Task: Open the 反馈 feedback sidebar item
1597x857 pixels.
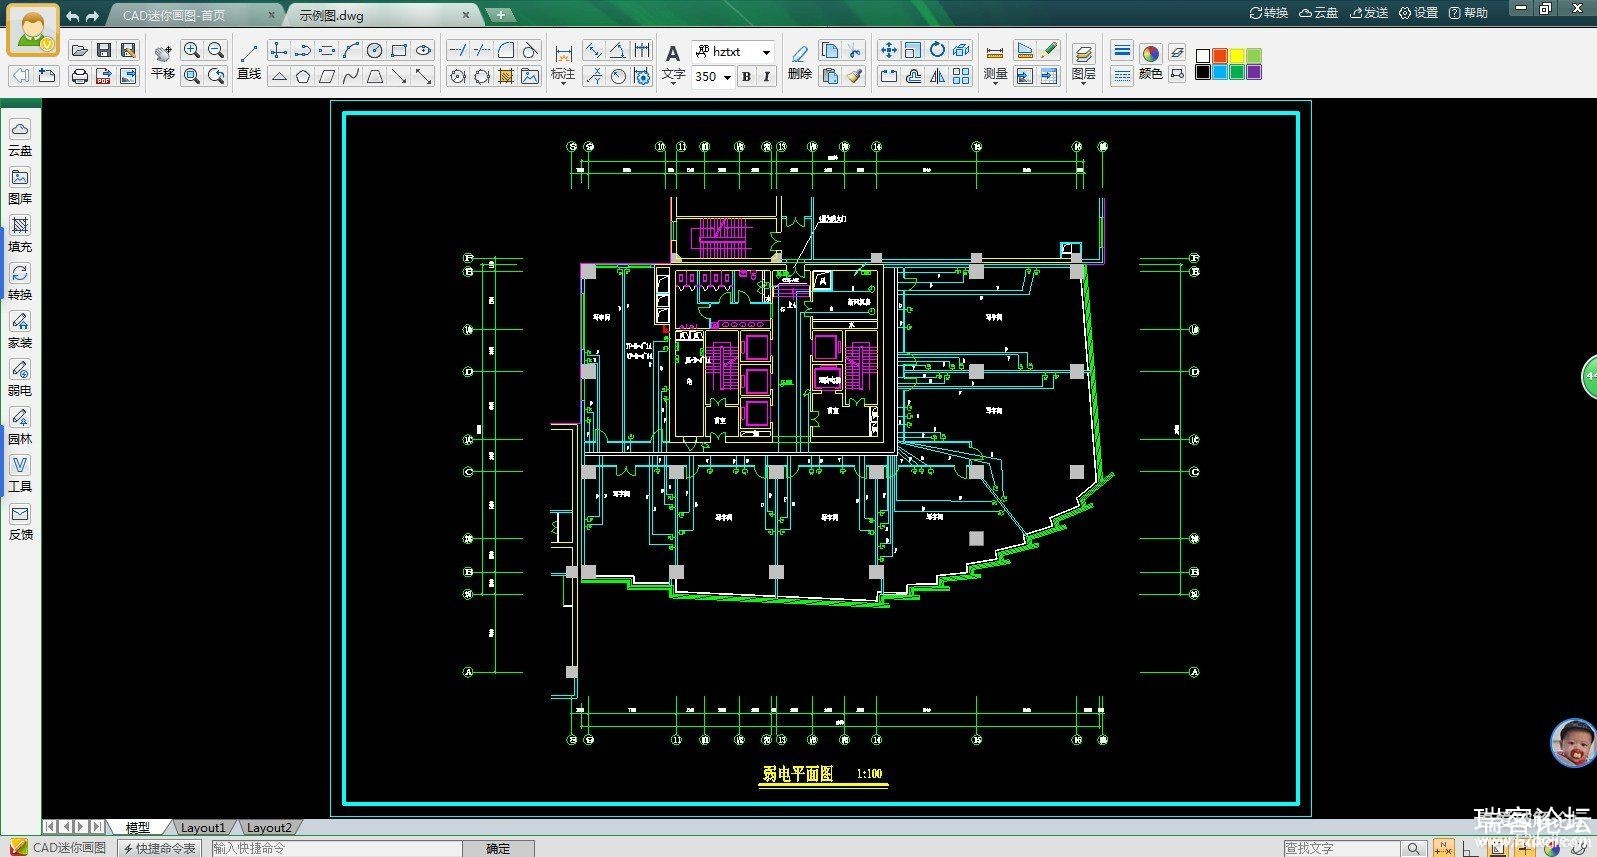Action: click(20, 522)
